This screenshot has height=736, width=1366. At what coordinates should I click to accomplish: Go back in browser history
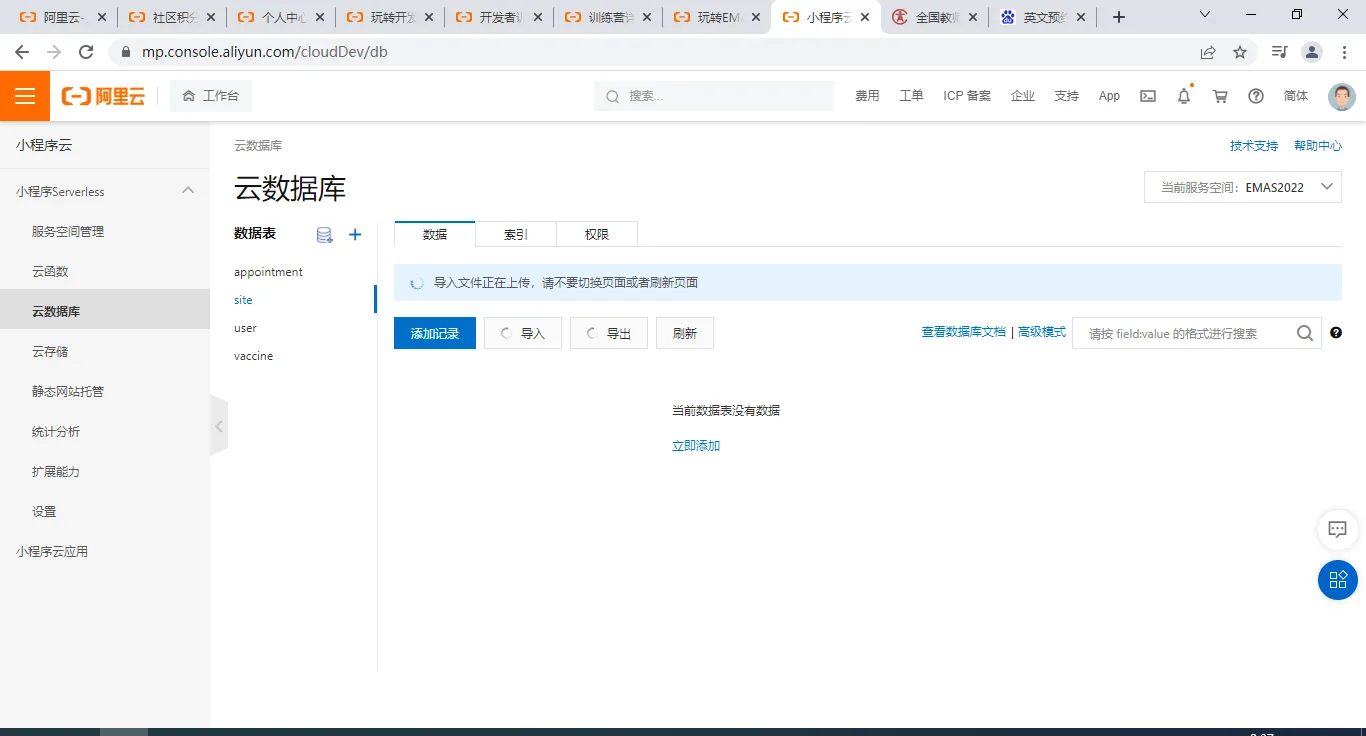click(22, 52)
